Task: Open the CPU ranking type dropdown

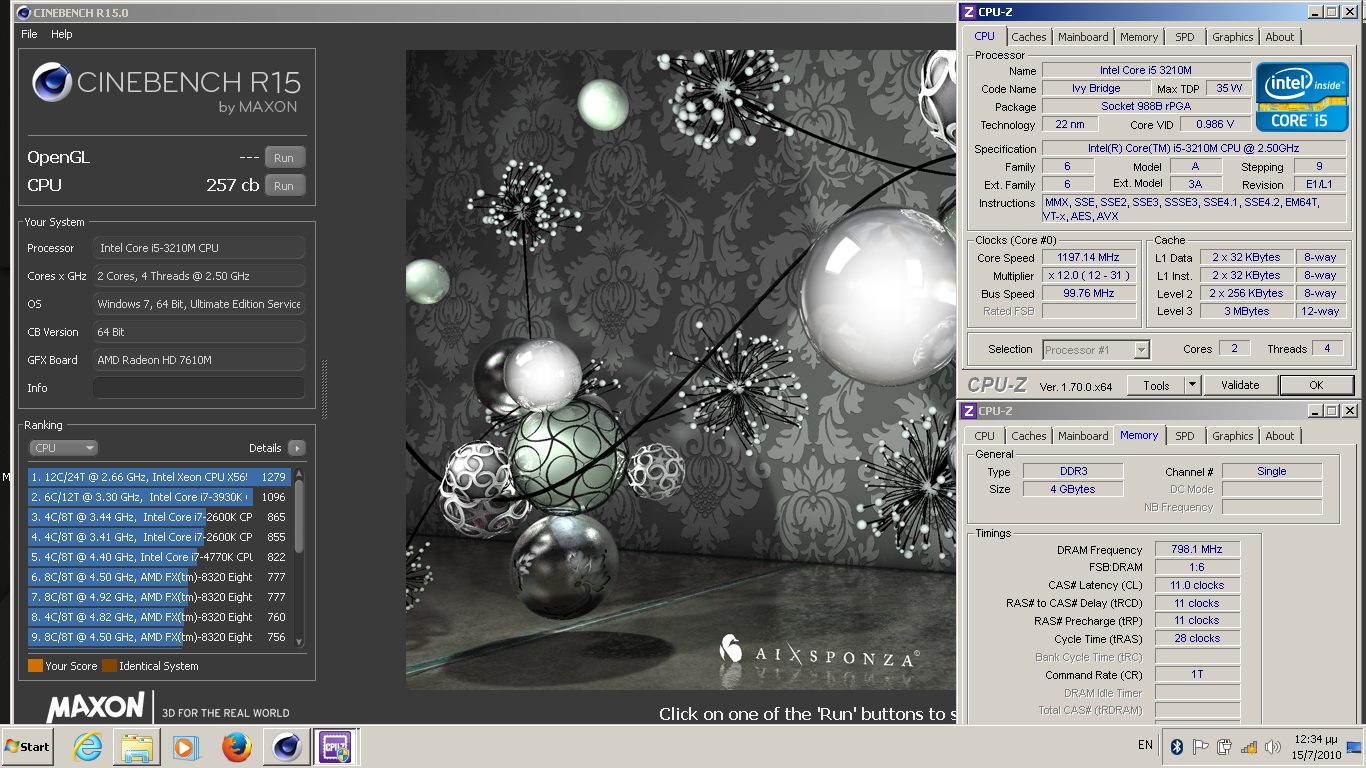Action: (63, 448)
